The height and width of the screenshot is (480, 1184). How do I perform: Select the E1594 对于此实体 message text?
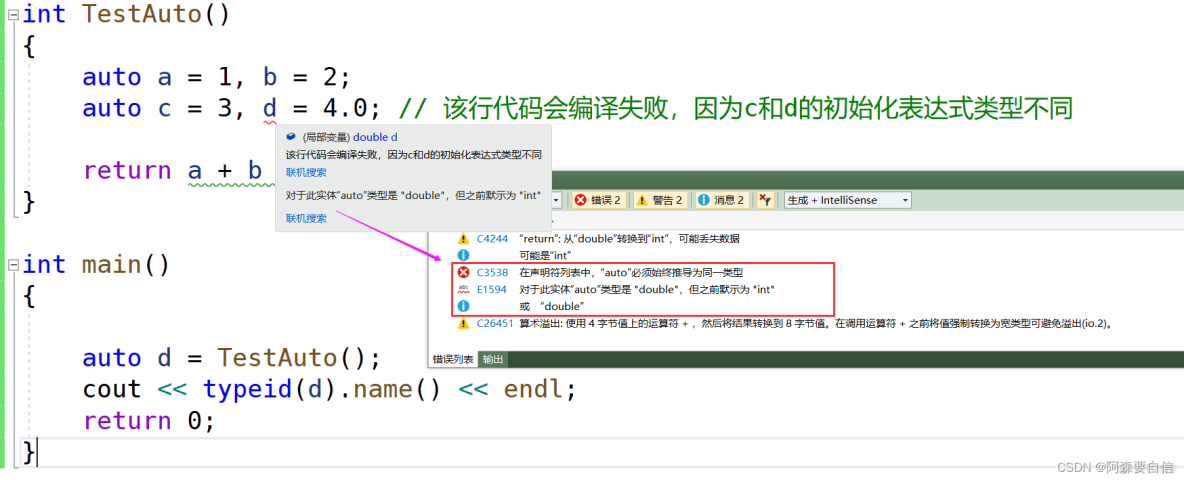(648, 289)
